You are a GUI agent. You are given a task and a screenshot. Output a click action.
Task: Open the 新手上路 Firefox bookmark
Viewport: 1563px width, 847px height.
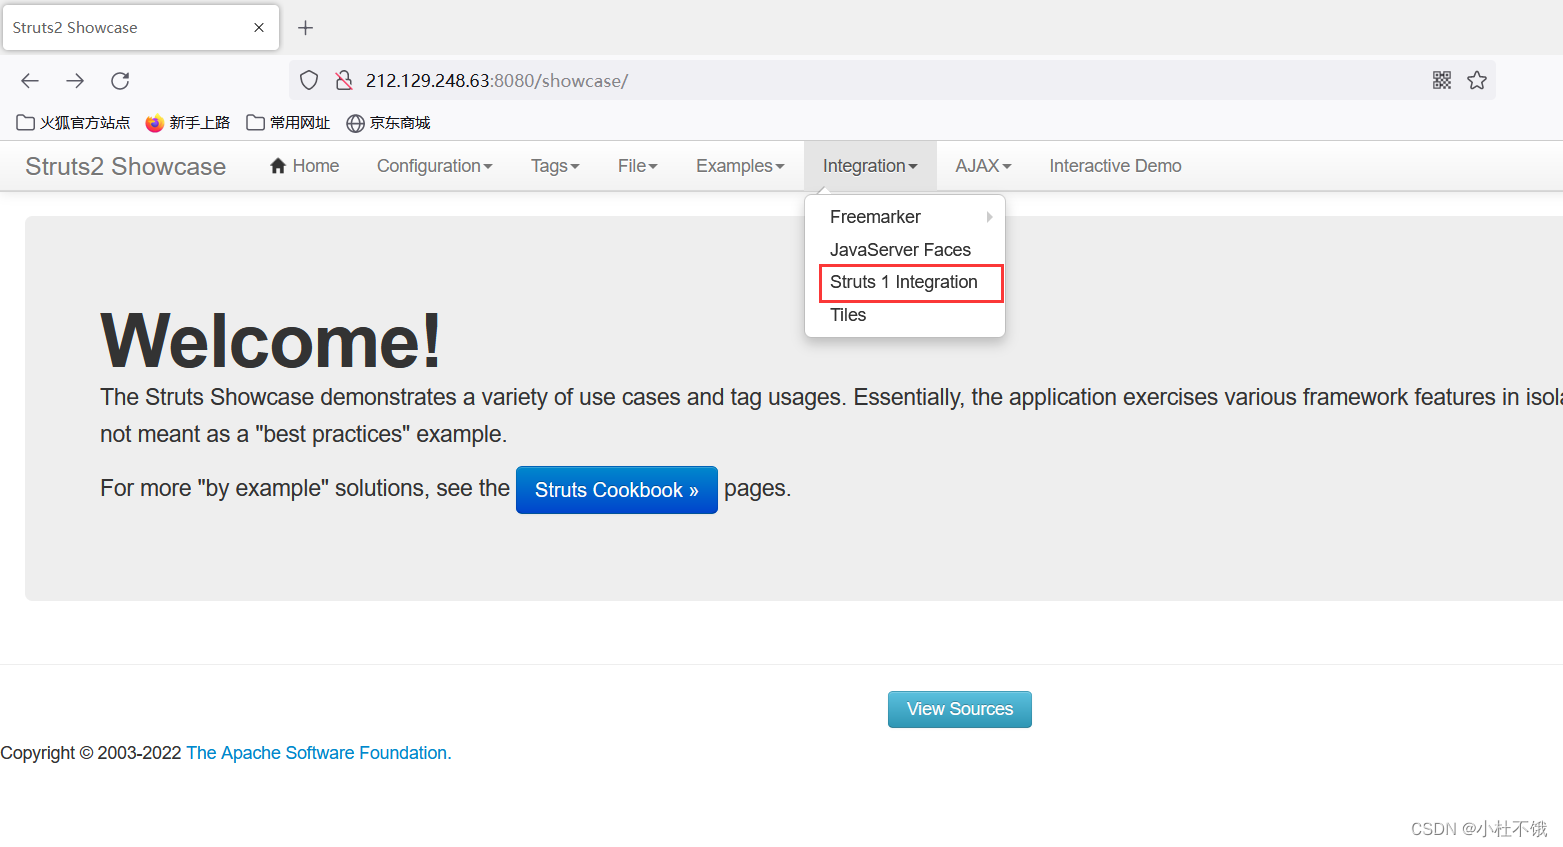188,123
